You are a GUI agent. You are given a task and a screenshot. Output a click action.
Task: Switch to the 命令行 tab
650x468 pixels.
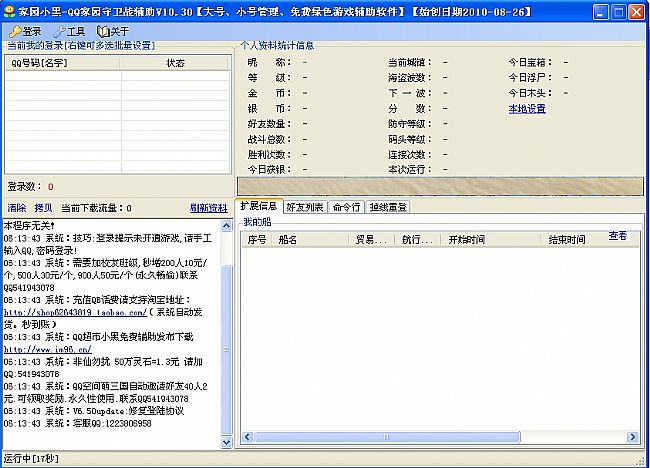pyautogui.click(x=347, y=207)
